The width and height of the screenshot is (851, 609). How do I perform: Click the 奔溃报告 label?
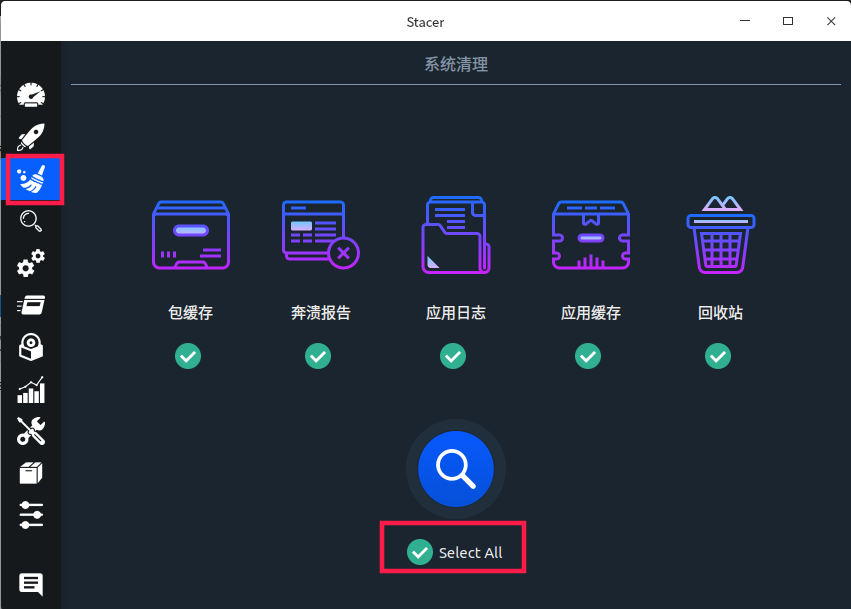[321, 313]
